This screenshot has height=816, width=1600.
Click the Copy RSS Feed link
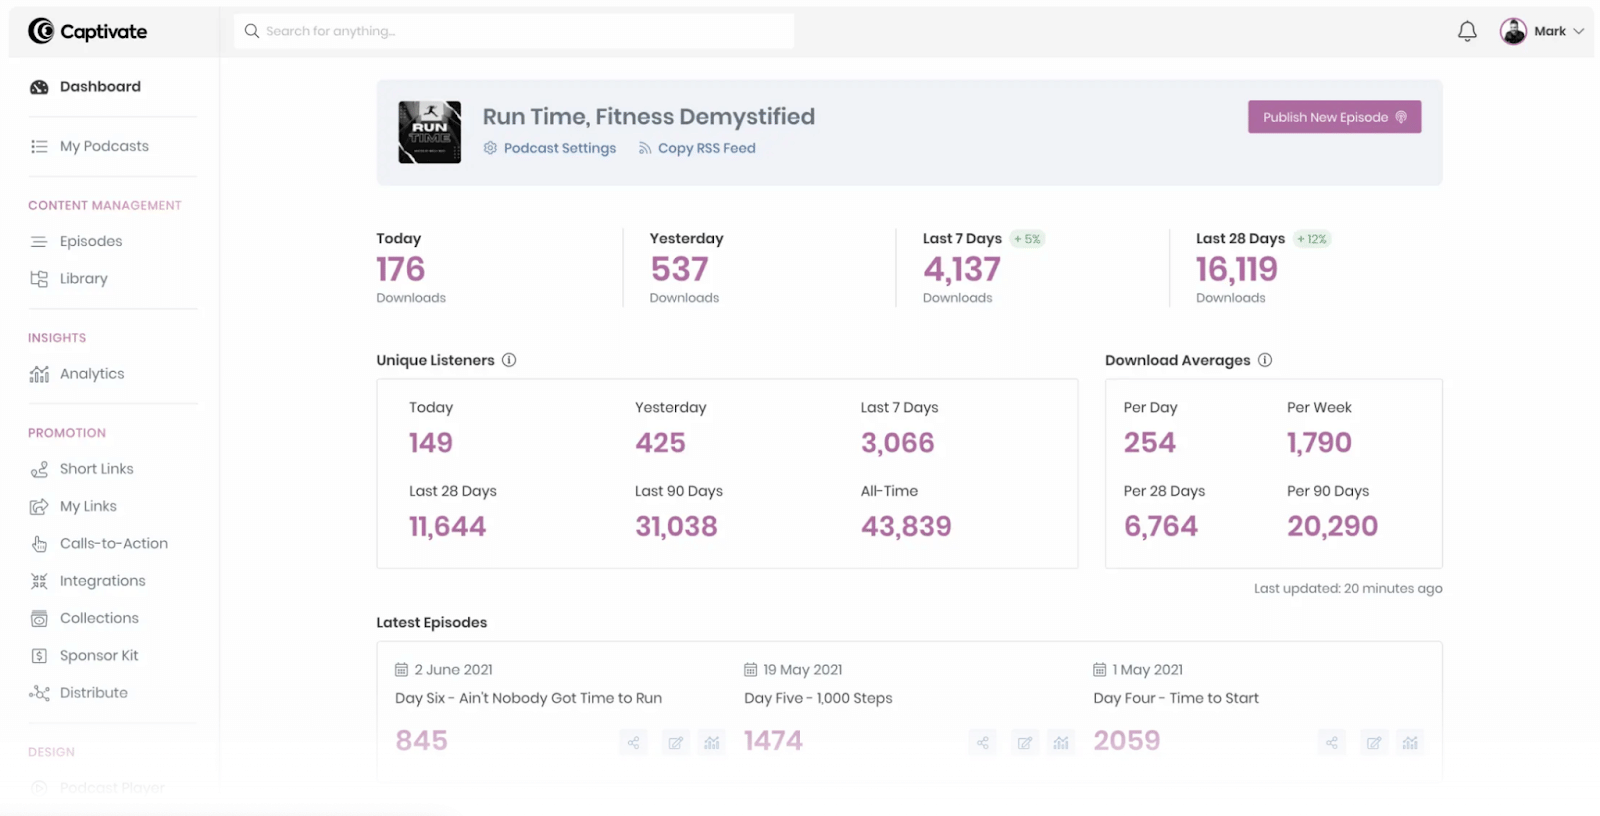point(706,148)
